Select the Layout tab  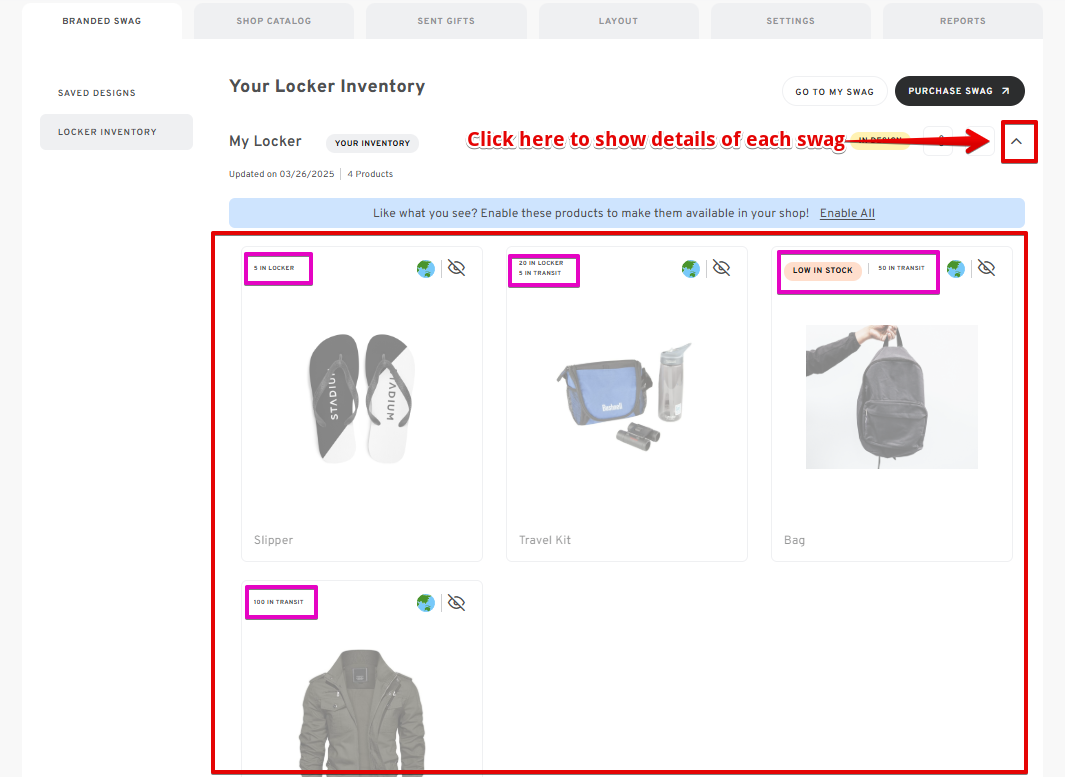coord(618,21)
